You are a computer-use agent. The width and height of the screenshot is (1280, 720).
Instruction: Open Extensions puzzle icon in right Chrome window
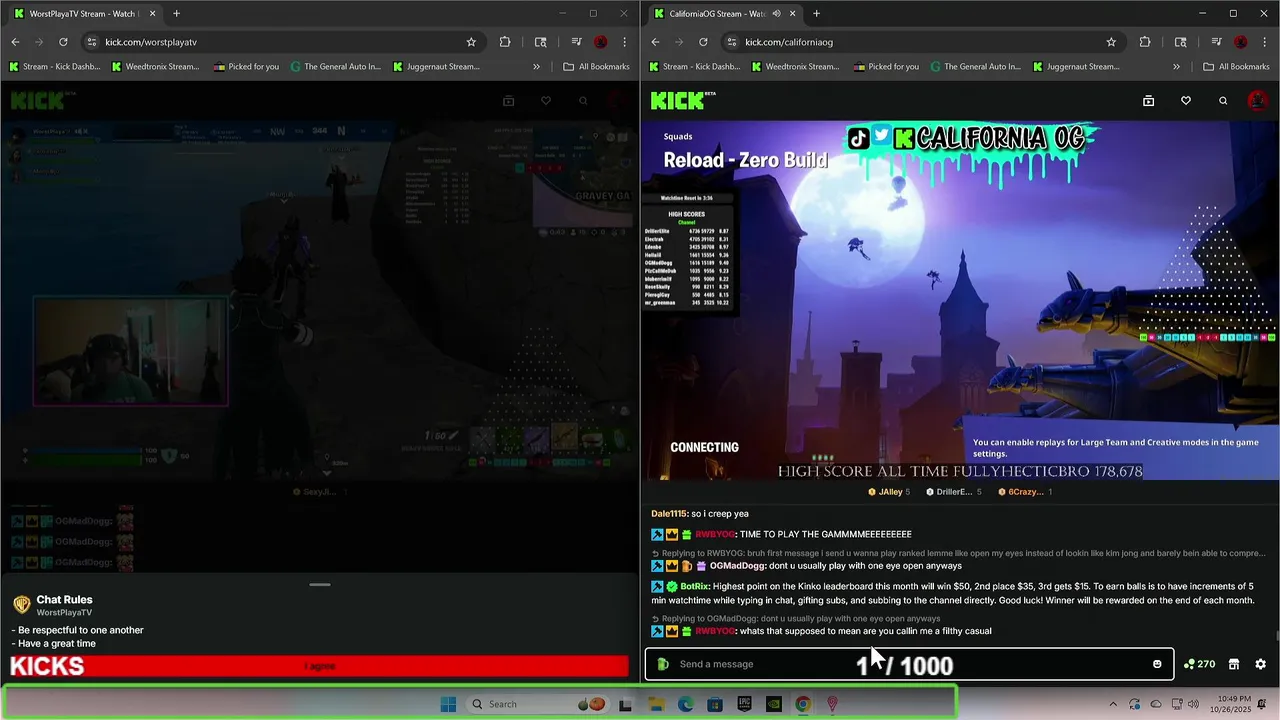pyautogui.click(x=1145, y=42)
